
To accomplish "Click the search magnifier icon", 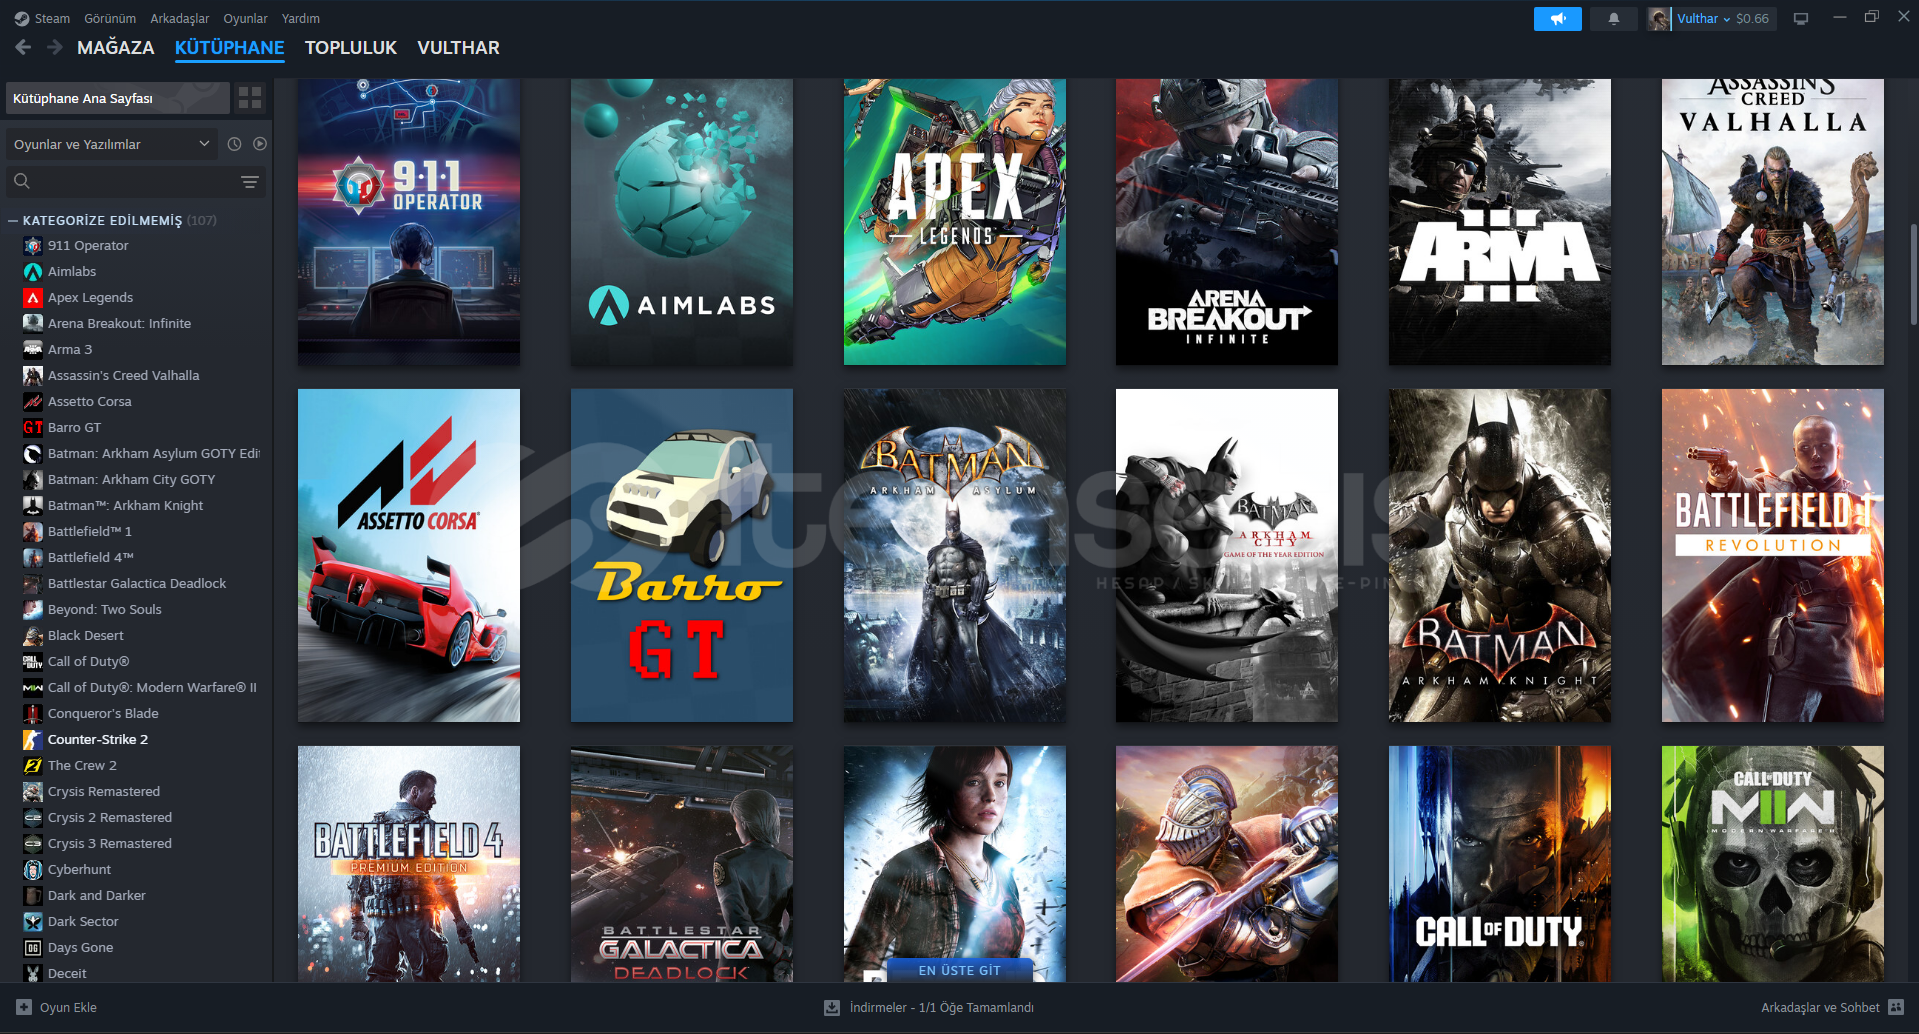I will [x=22, y=181].
